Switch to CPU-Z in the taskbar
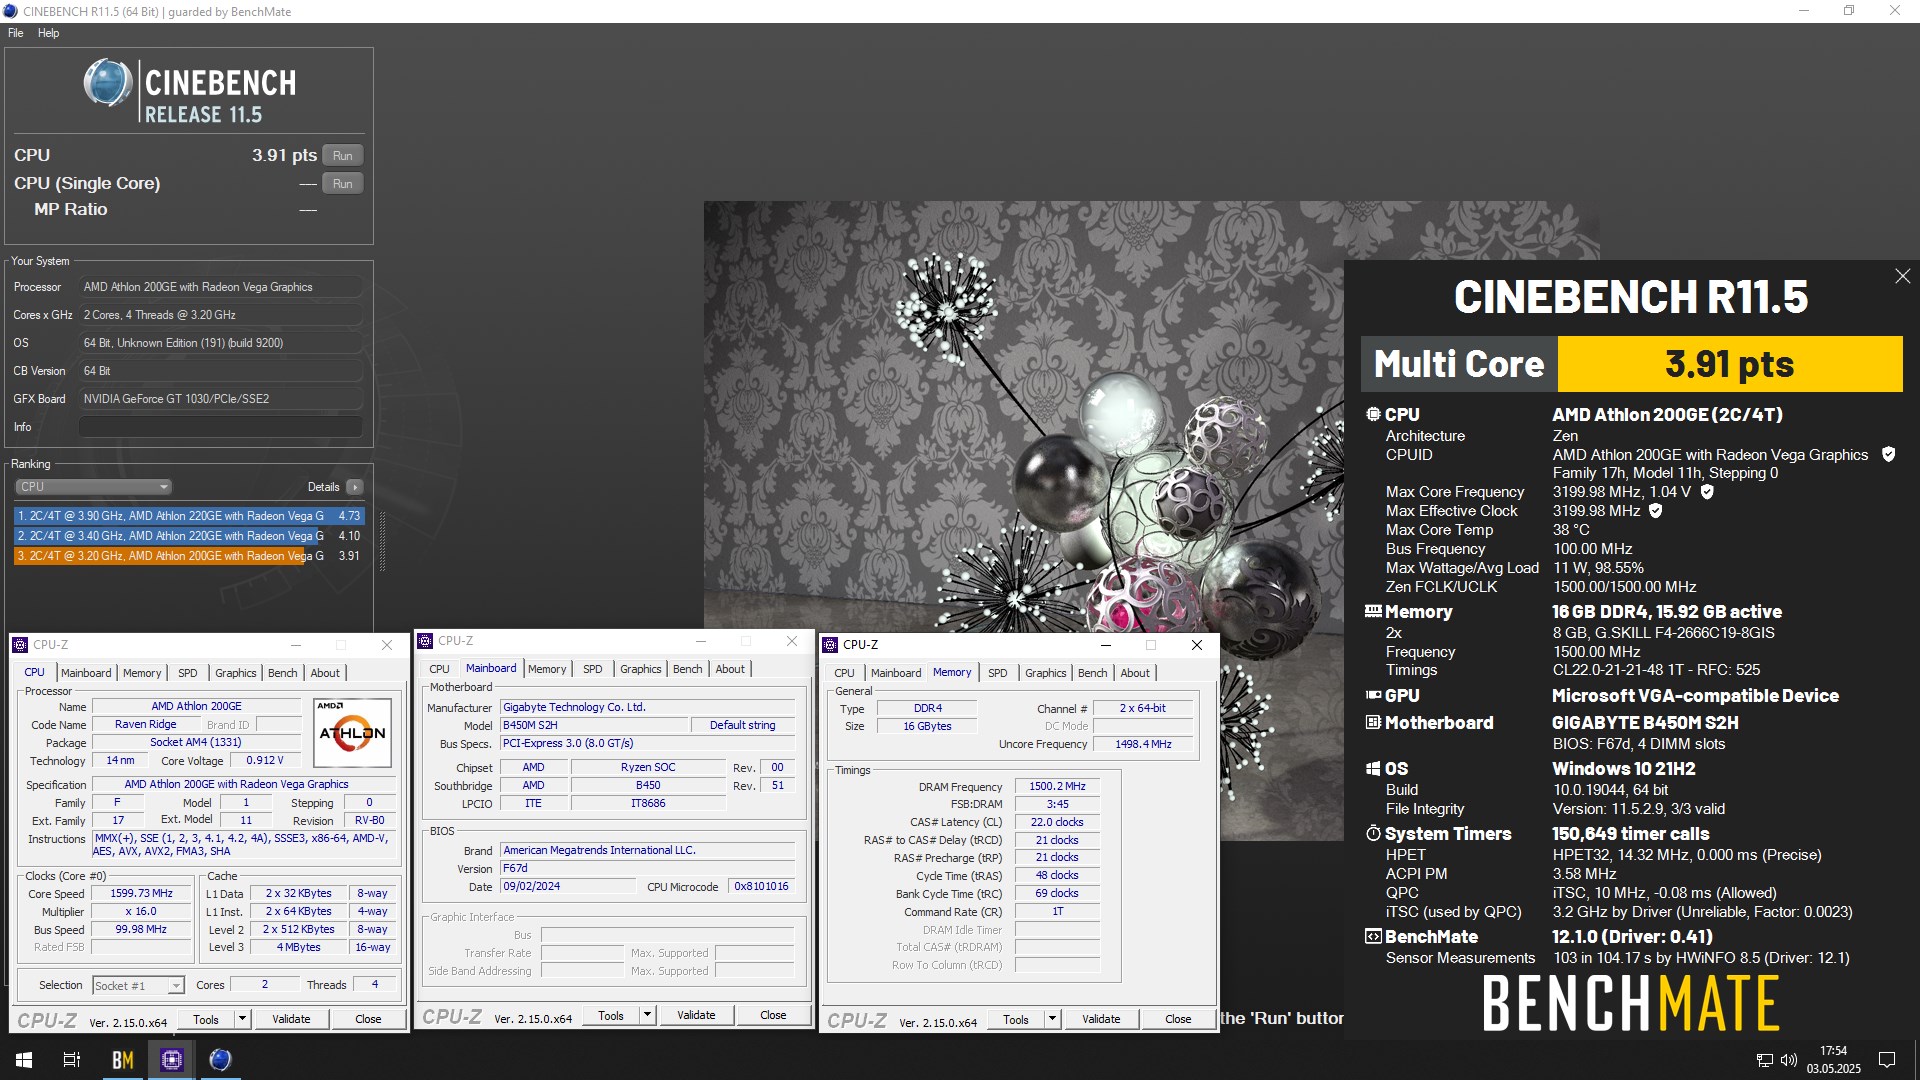 tap(172, 1060)
